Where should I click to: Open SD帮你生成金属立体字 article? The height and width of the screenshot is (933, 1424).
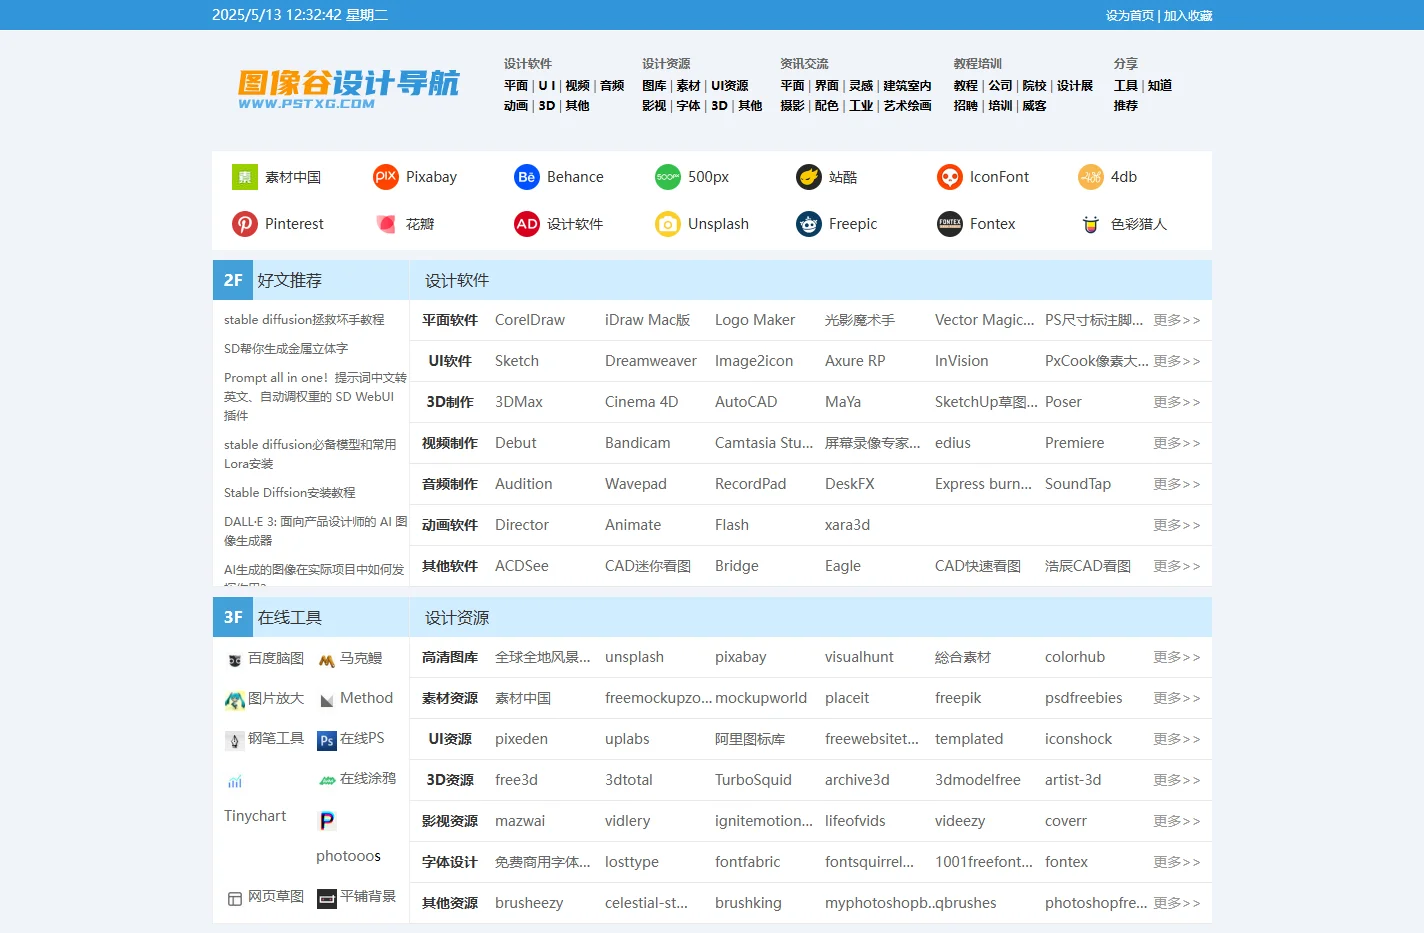click(x=286, y=349)
